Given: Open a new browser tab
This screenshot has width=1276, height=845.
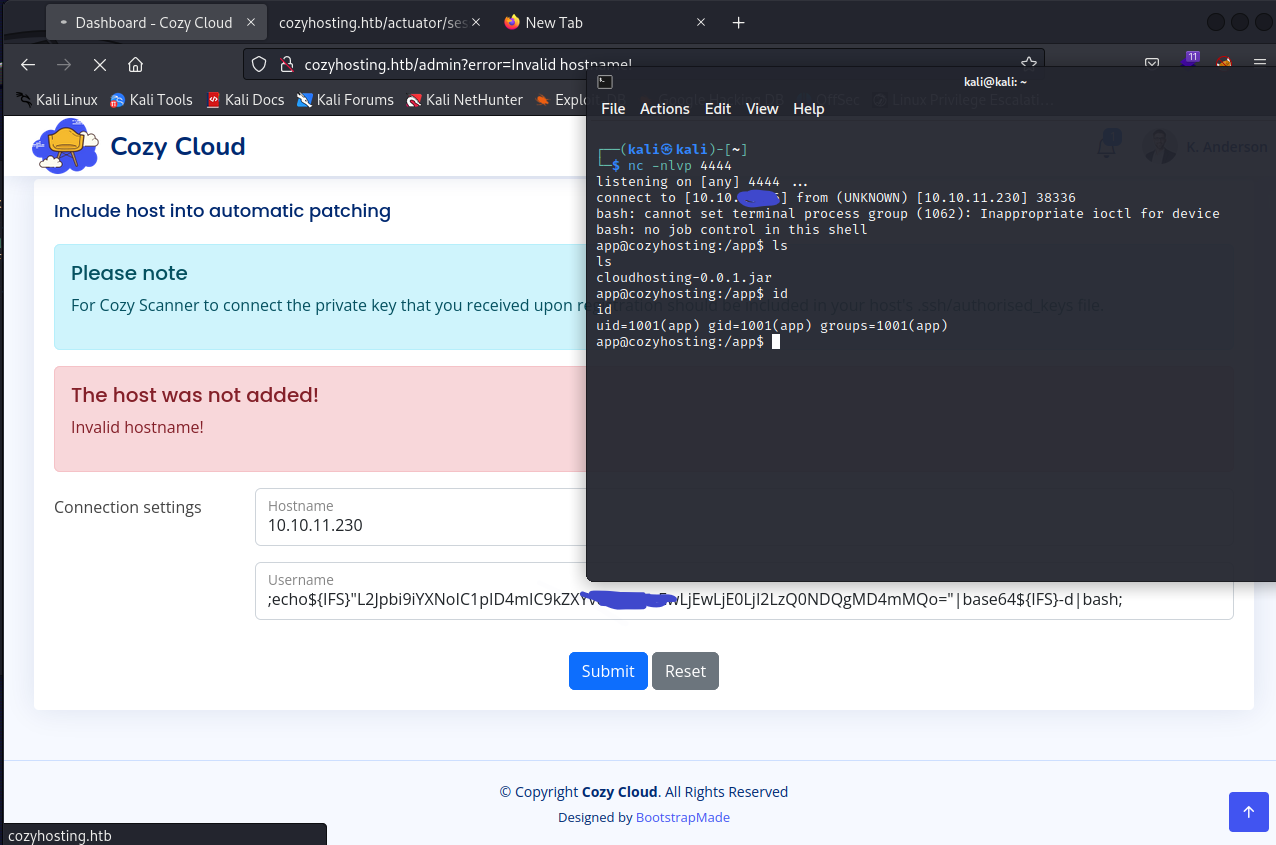Looking at the screenshot, I should [x=738, y=22].
